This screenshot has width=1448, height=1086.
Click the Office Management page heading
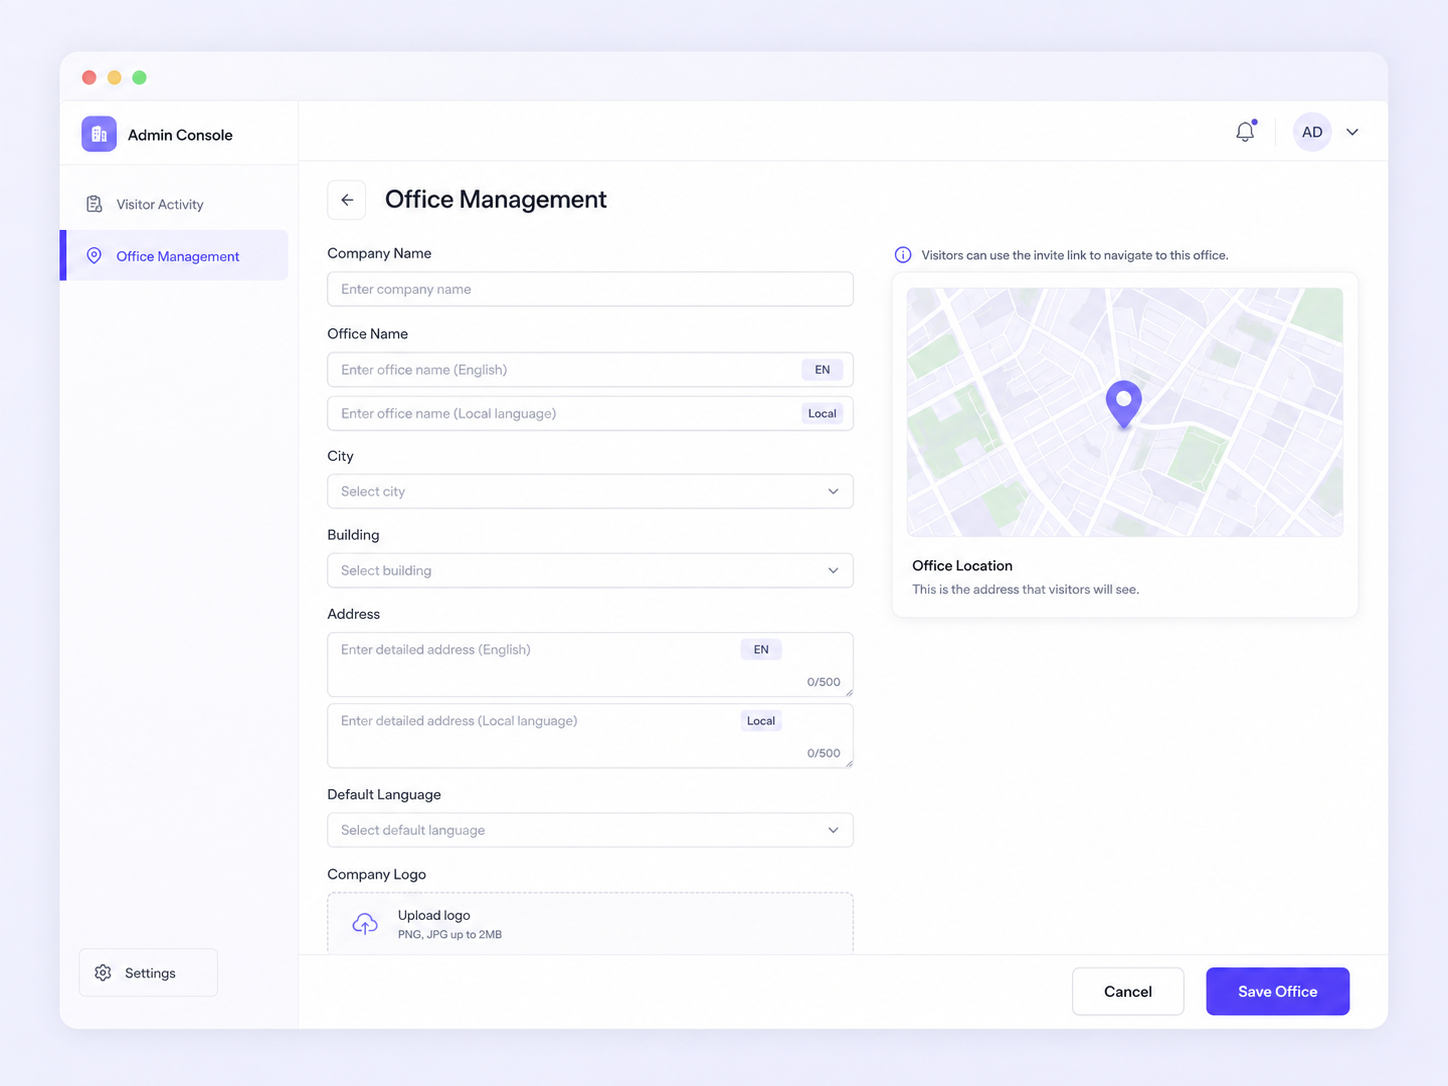point(496,200)
